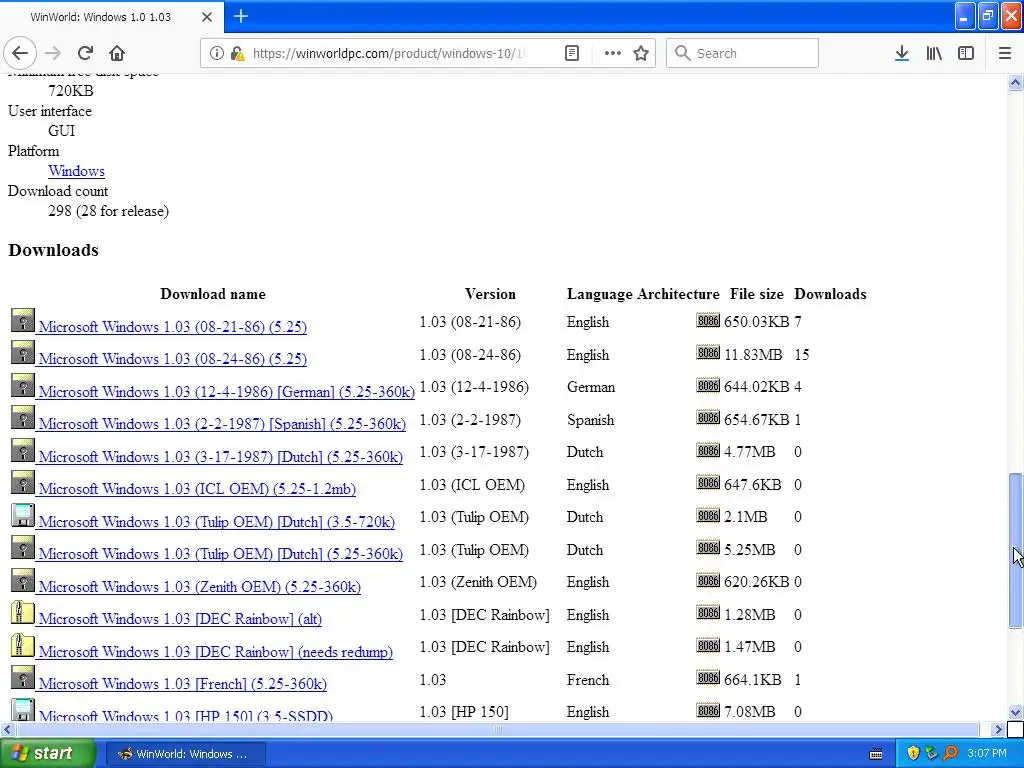
Task: Open Tulip OEM Dutch (5.25-360k) link
Action: (221, 553)
